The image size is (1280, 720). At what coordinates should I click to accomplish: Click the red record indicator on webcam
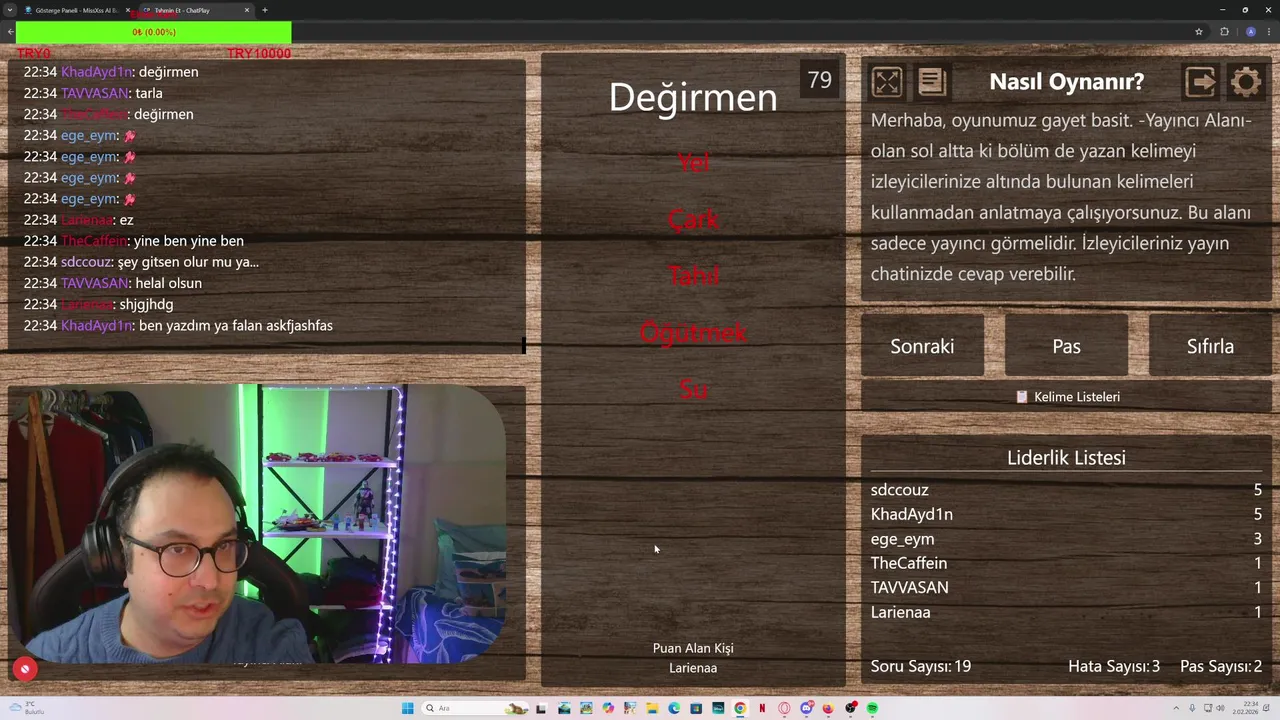tap(25, 669)
